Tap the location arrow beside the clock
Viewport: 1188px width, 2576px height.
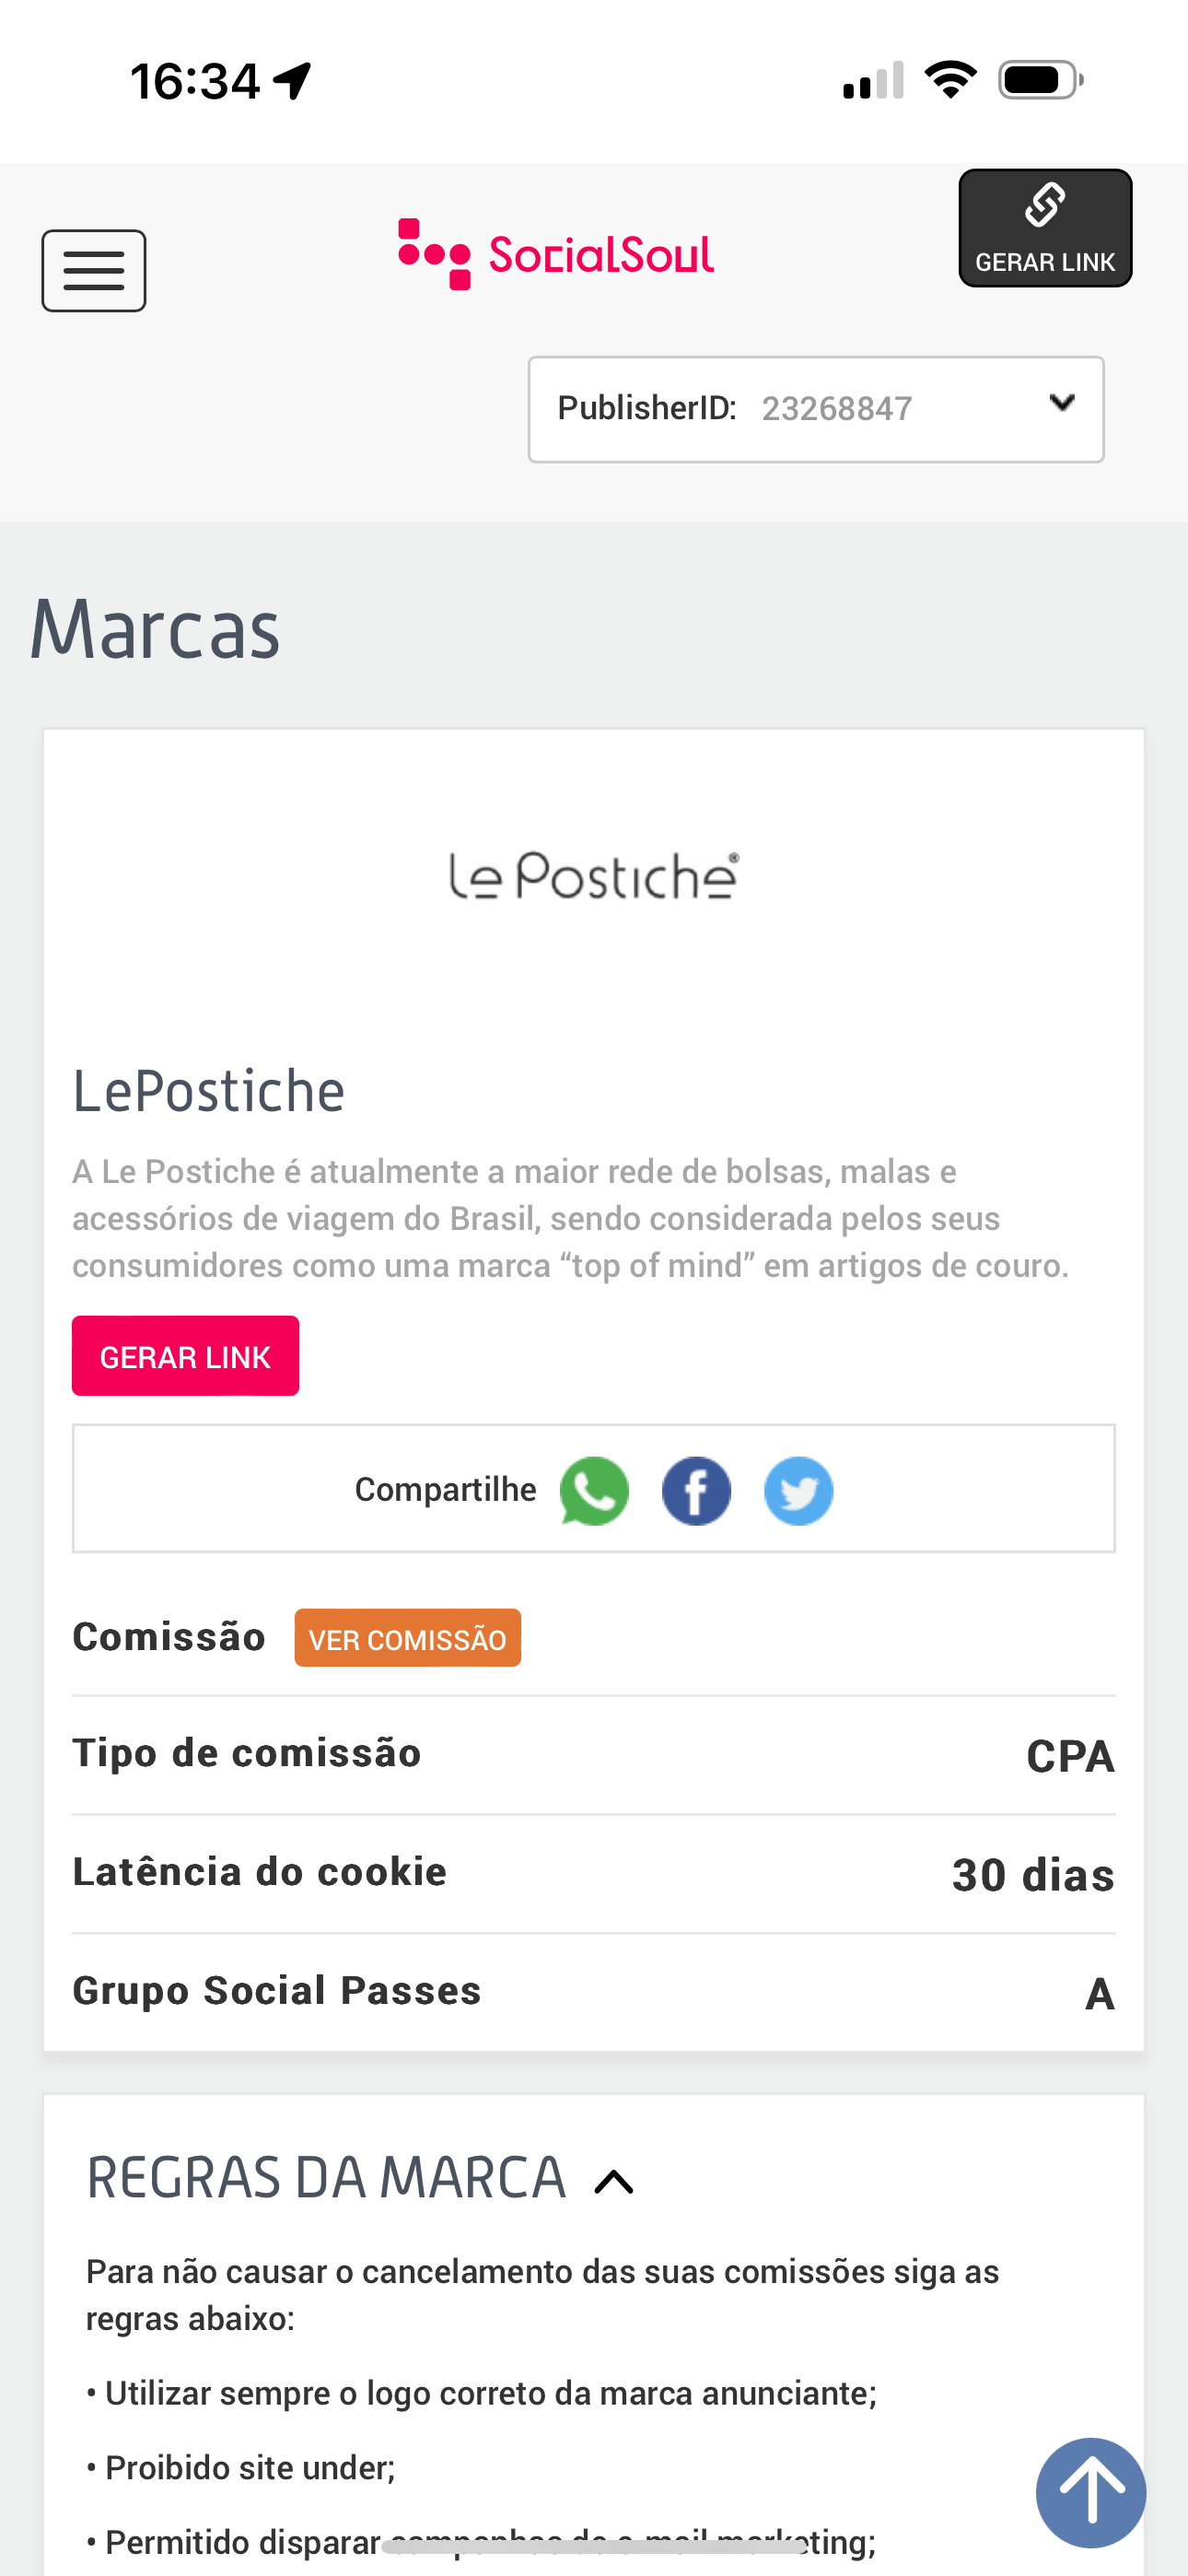293,80
